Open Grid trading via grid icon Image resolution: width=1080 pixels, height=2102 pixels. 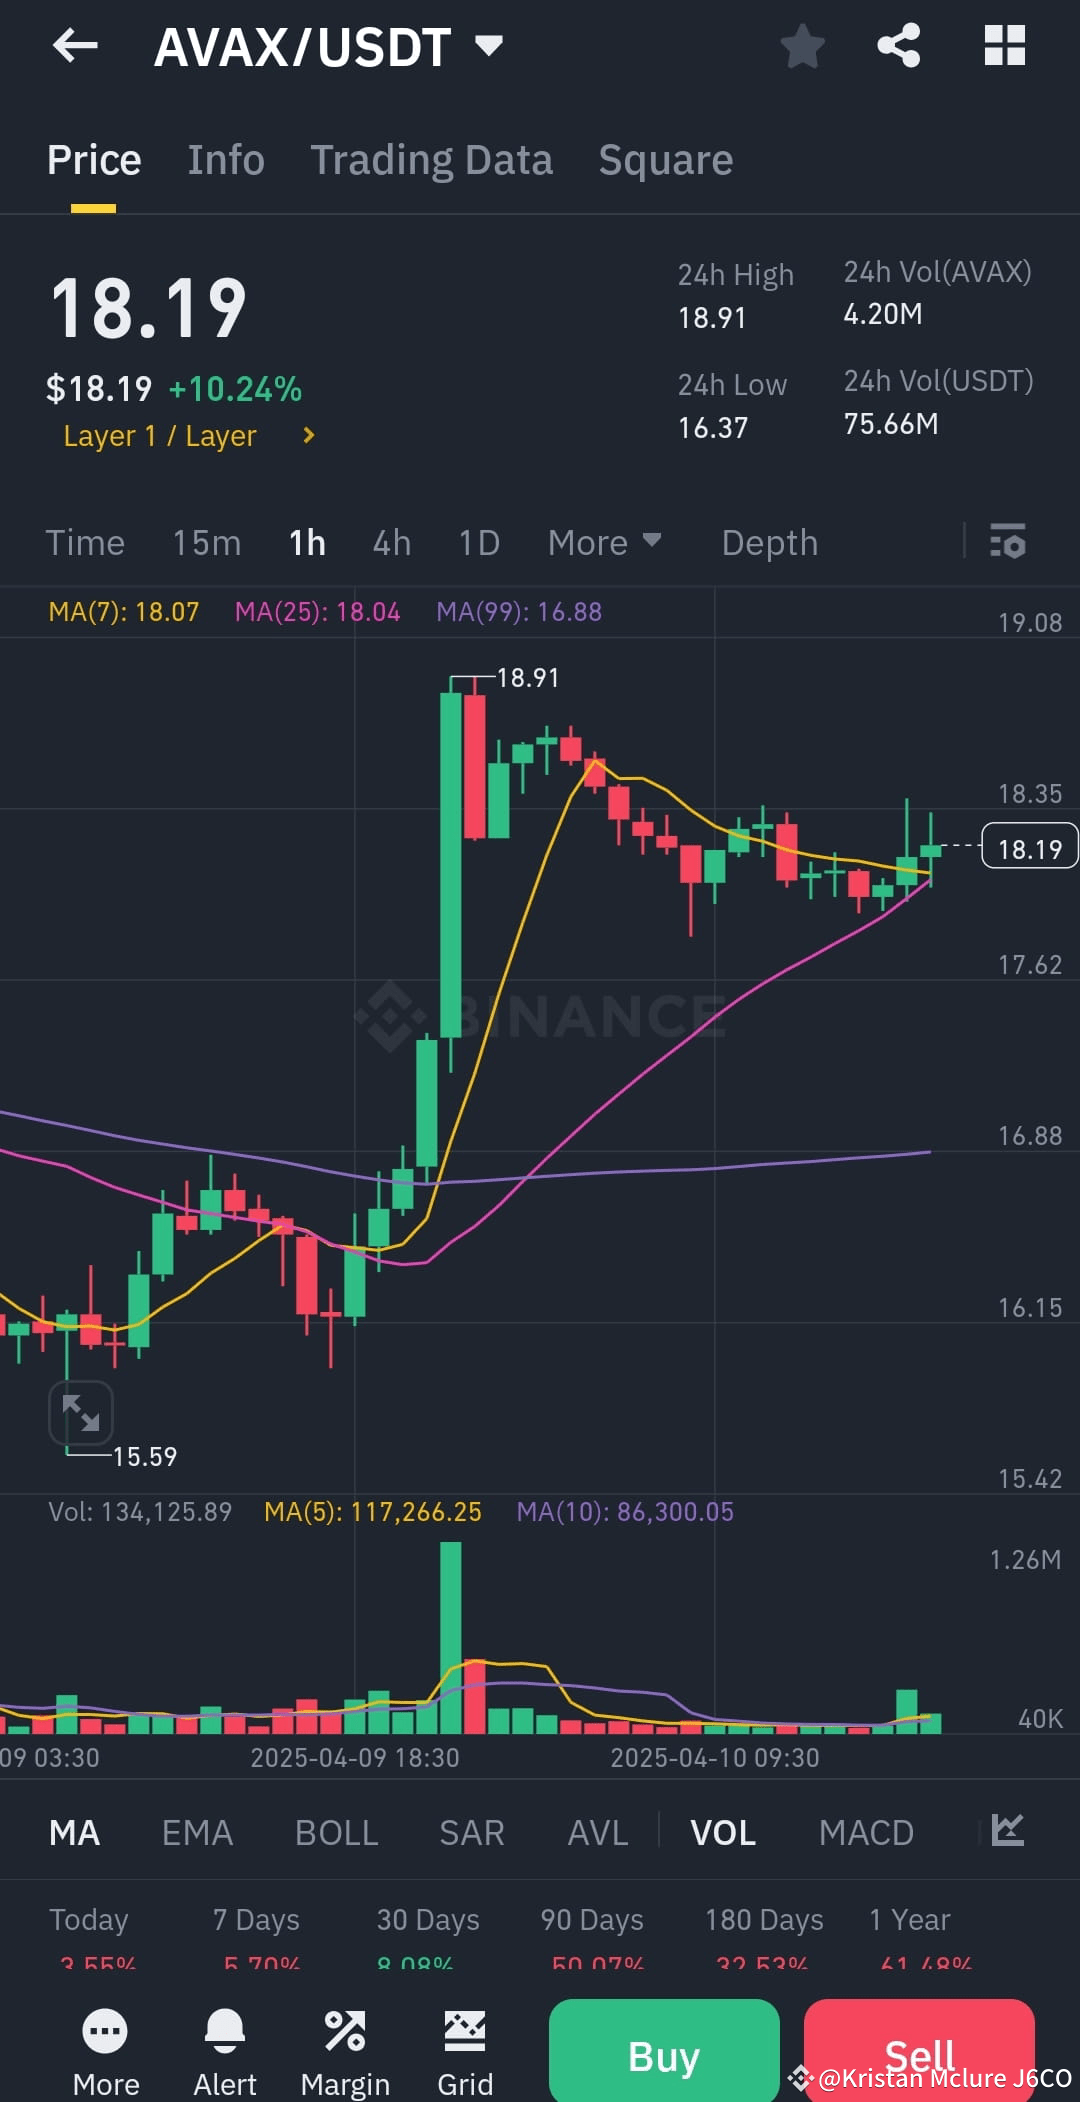pyautogui.click(x=465, y=2032)
